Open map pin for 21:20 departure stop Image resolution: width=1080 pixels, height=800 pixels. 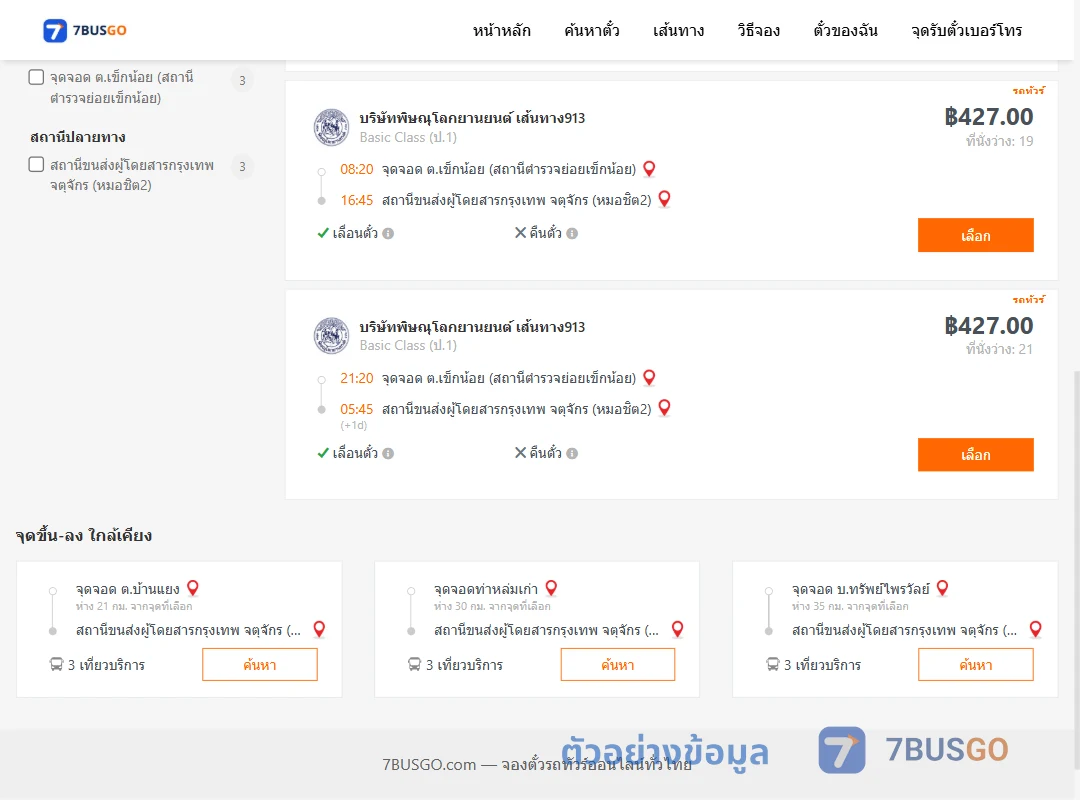(x=649, y=377)
